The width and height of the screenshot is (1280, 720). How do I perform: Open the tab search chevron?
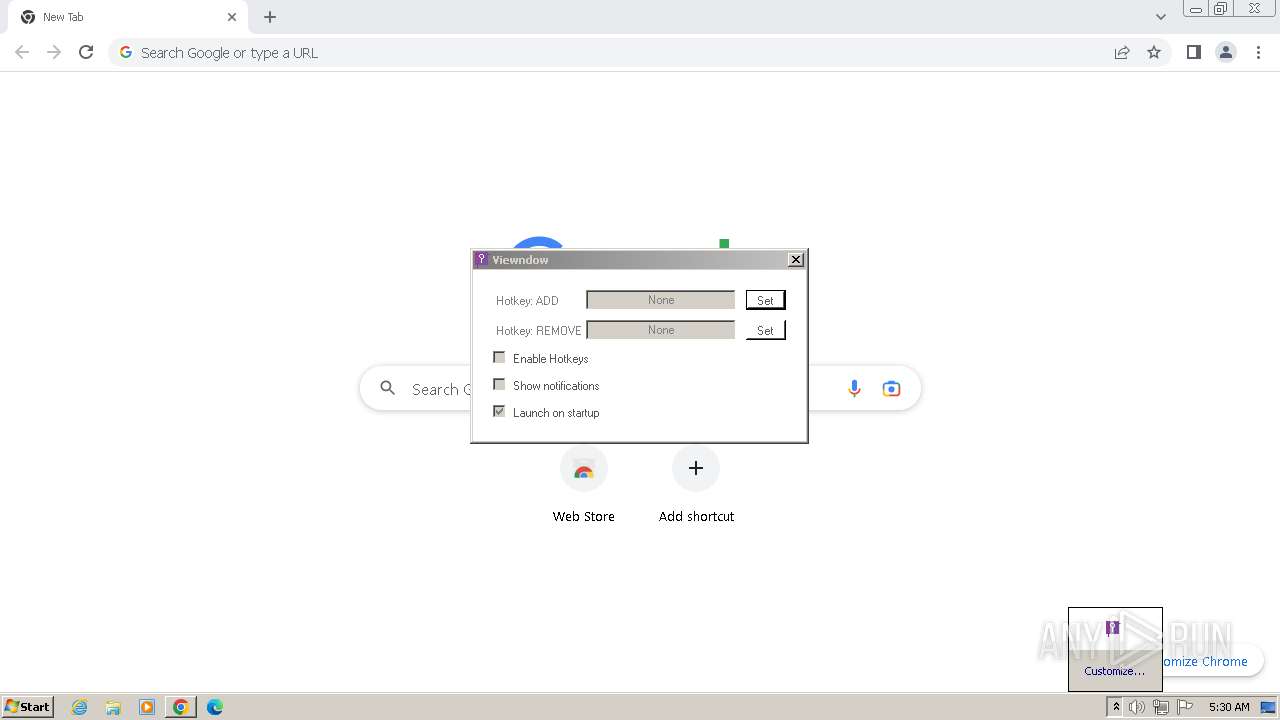click(1160, 17)
